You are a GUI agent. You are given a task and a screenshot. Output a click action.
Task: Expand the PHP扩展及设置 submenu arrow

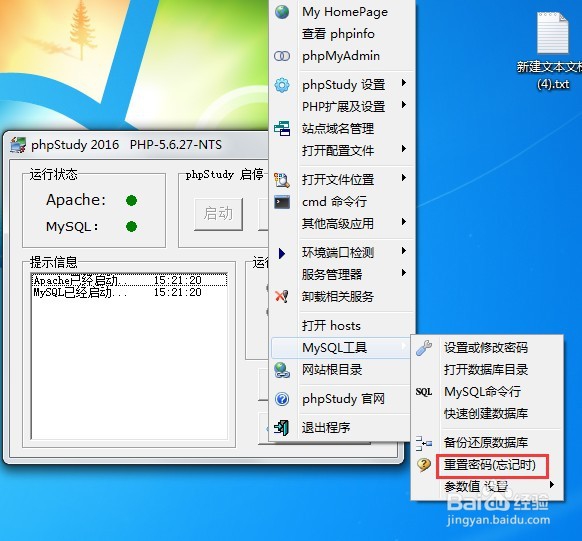click(404, 105)
